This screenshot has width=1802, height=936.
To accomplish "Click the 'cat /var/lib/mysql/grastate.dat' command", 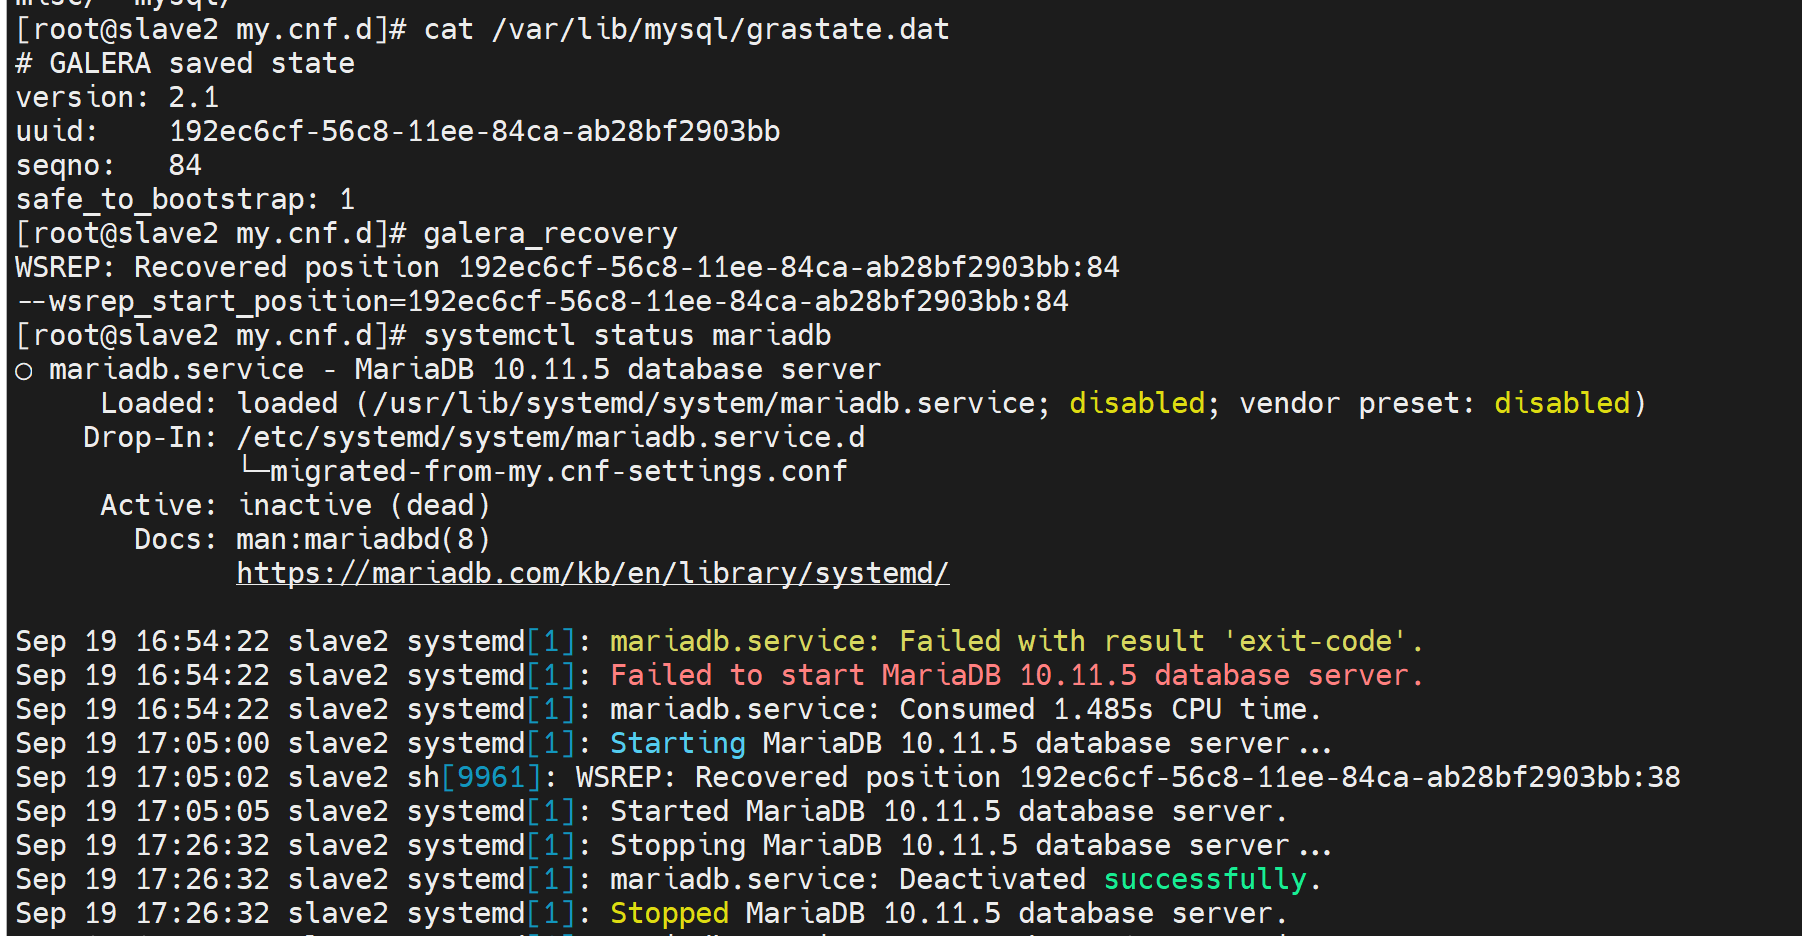I will coord(686,29).
